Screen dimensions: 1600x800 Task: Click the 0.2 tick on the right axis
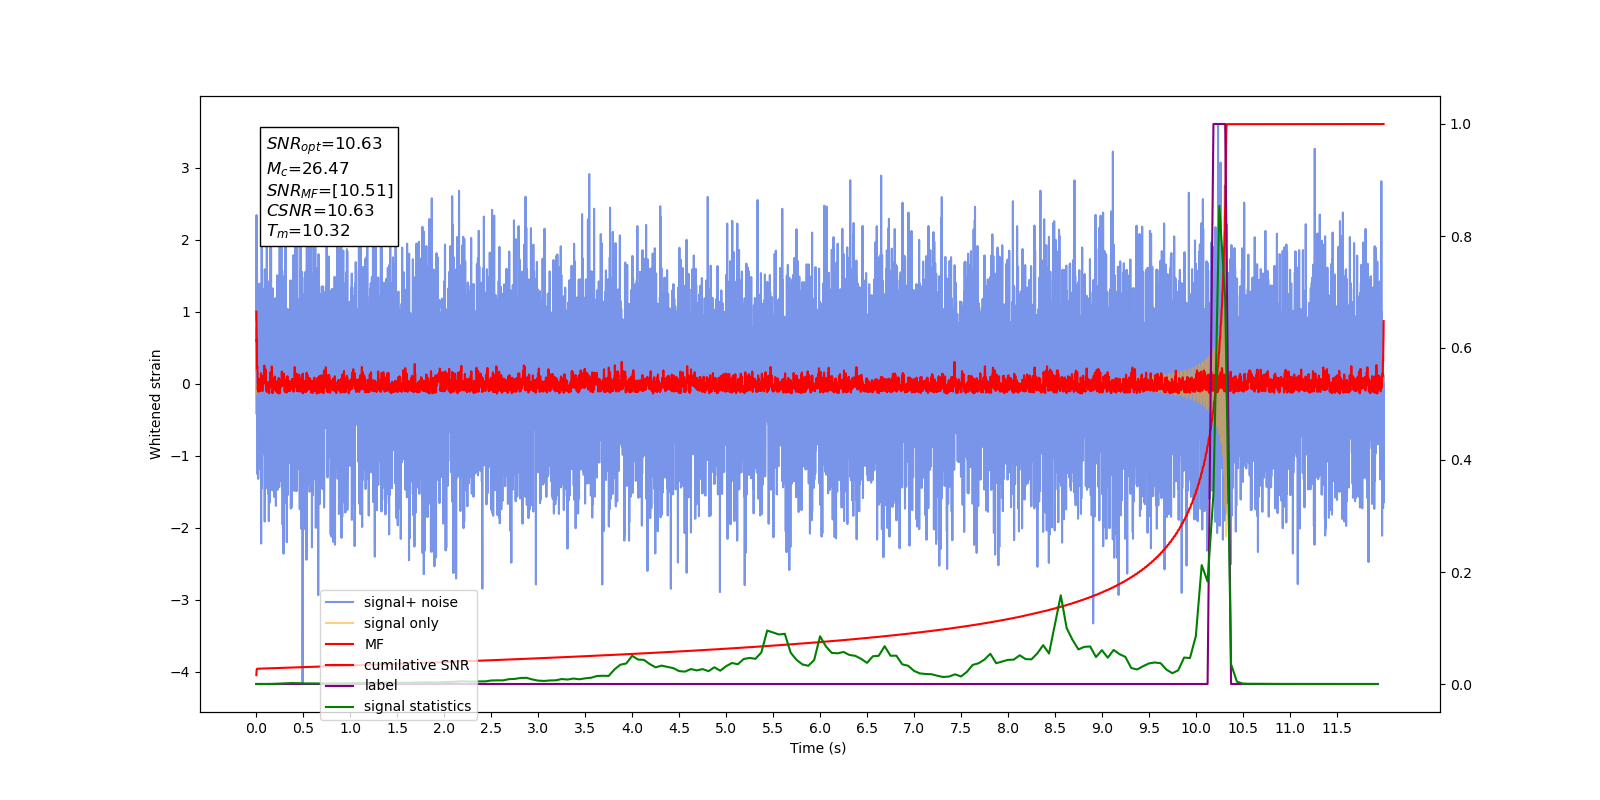(x=1461, y=573)
